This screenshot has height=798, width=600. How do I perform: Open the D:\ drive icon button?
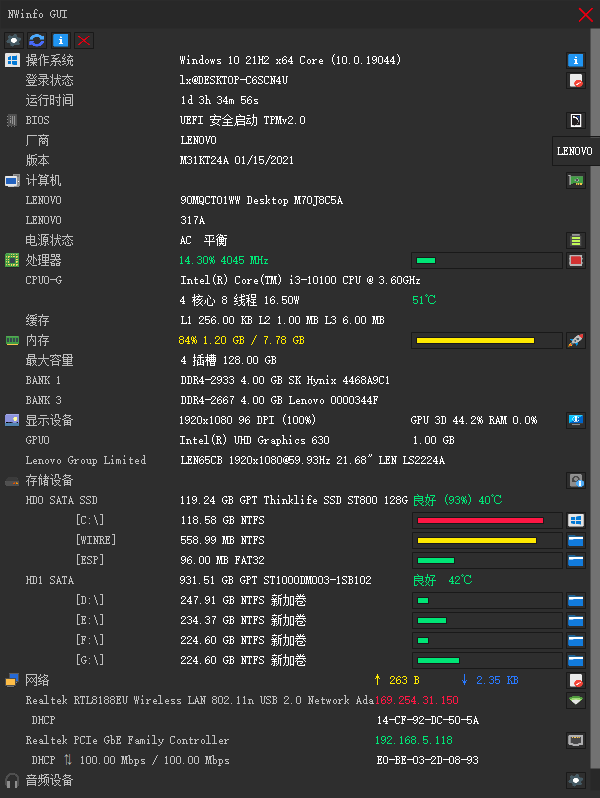pyautogui.click(x=576, y=600)
